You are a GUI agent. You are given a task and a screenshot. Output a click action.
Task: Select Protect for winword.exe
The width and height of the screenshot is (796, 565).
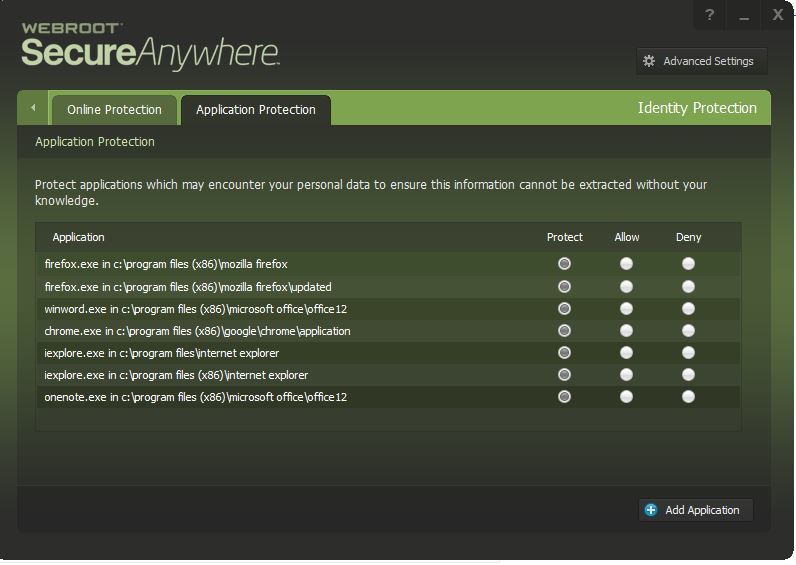pos(565,309)
